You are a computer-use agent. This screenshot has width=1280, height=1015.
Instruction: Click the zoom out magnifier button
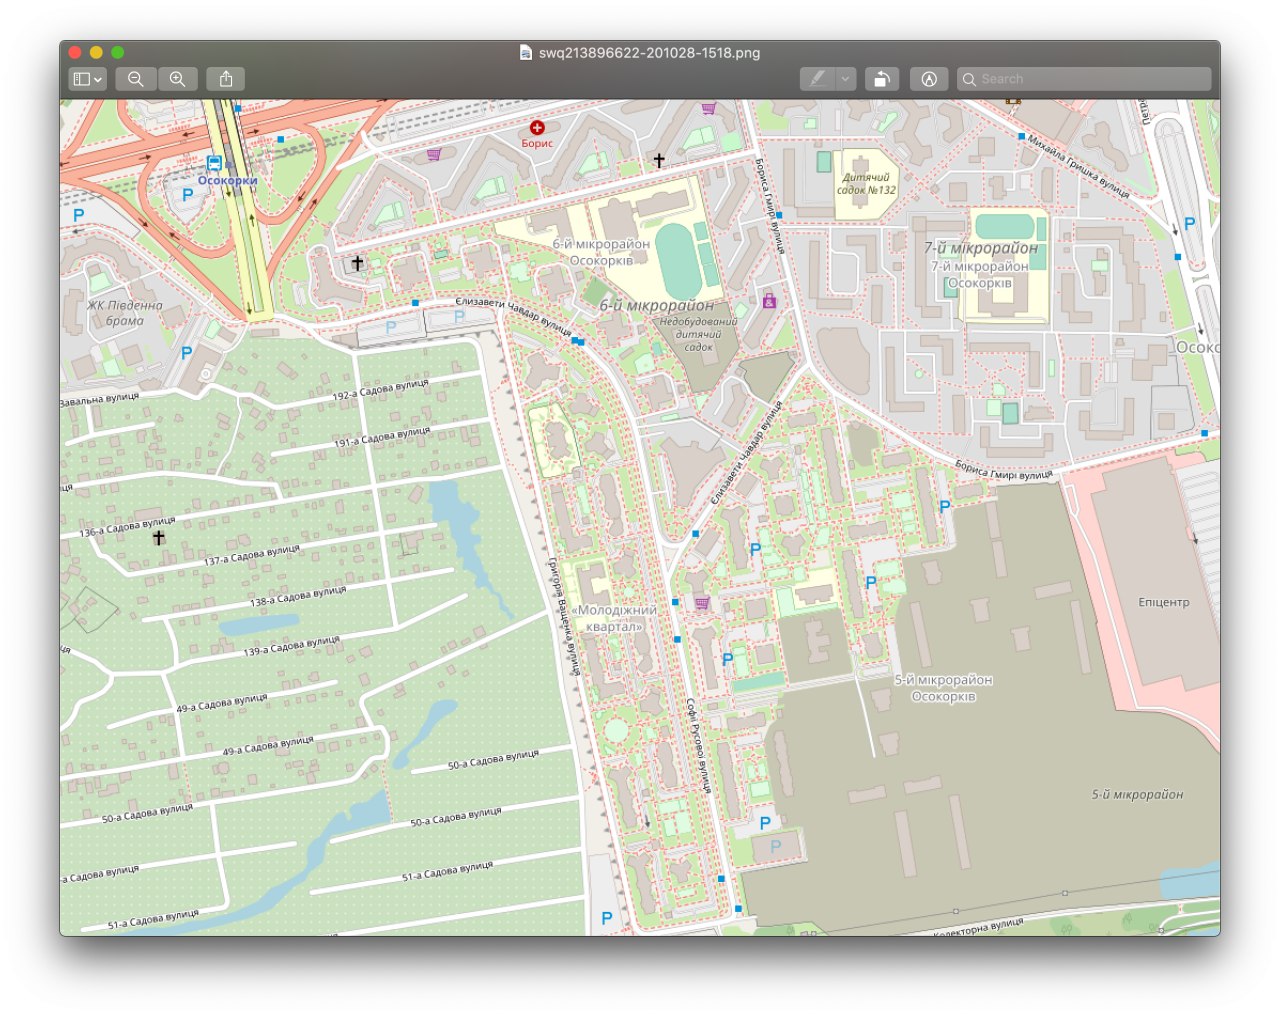point(136,79)
